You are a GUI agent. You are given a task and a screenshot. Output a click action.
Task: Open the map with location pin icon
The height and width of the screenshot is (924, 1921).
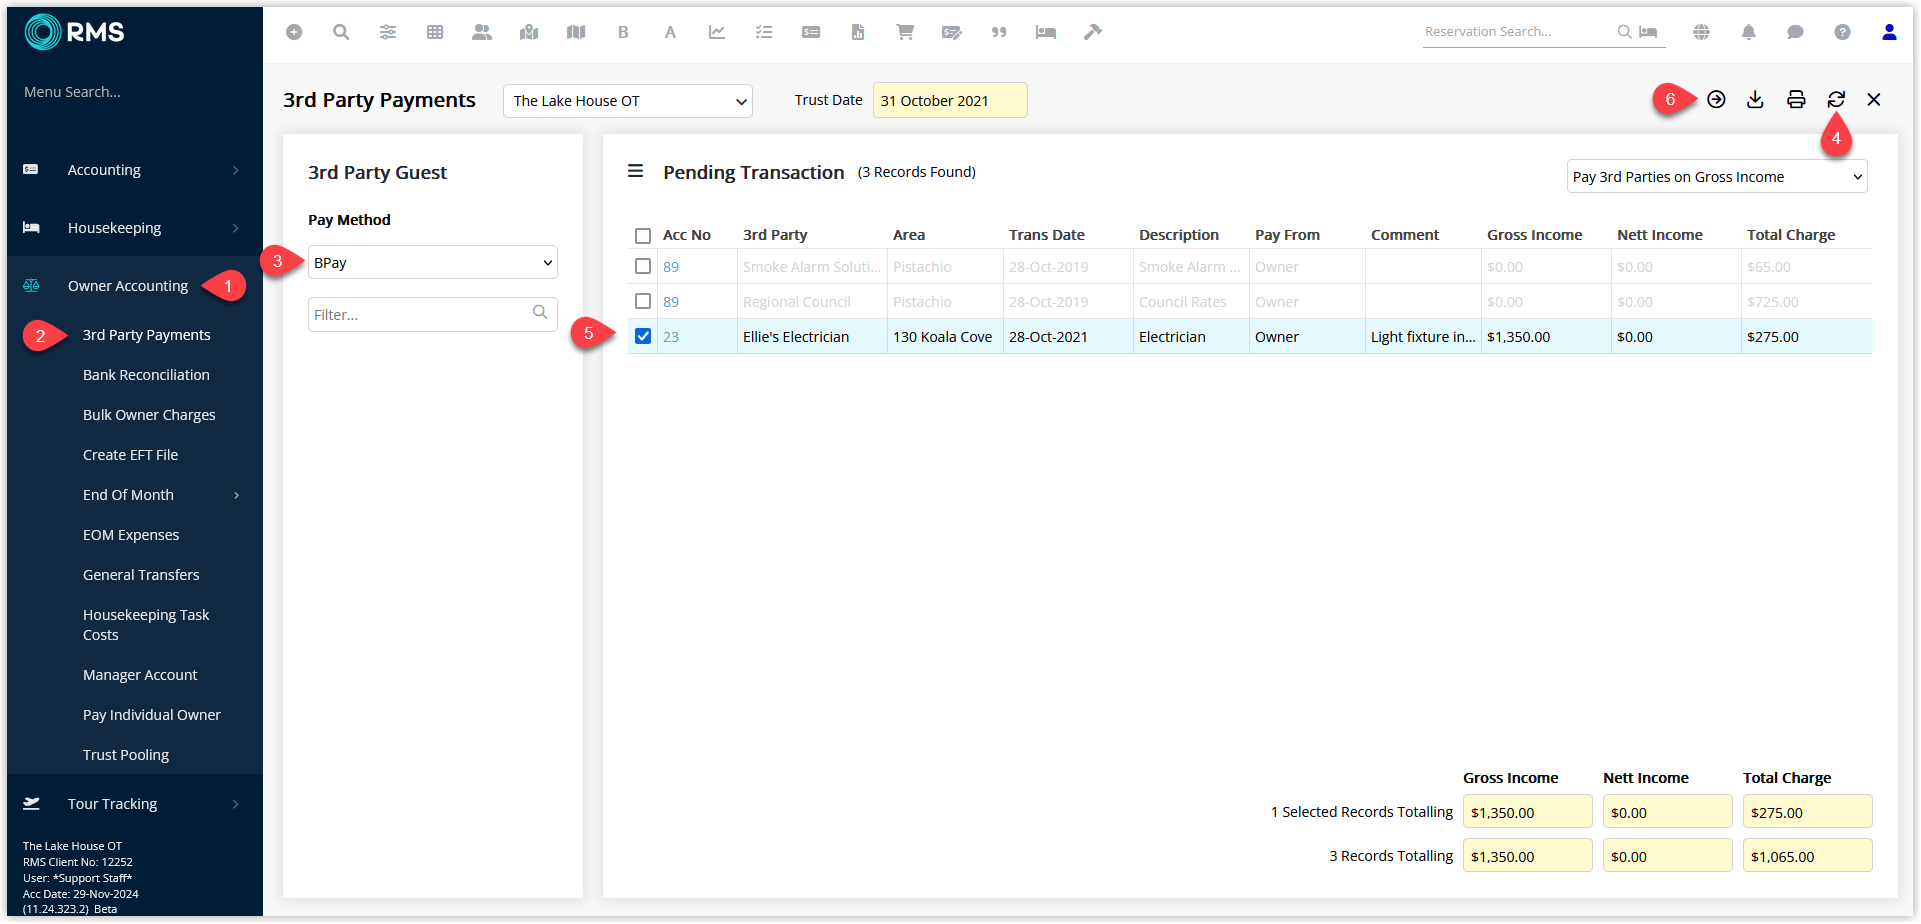[x=529, y=32]
